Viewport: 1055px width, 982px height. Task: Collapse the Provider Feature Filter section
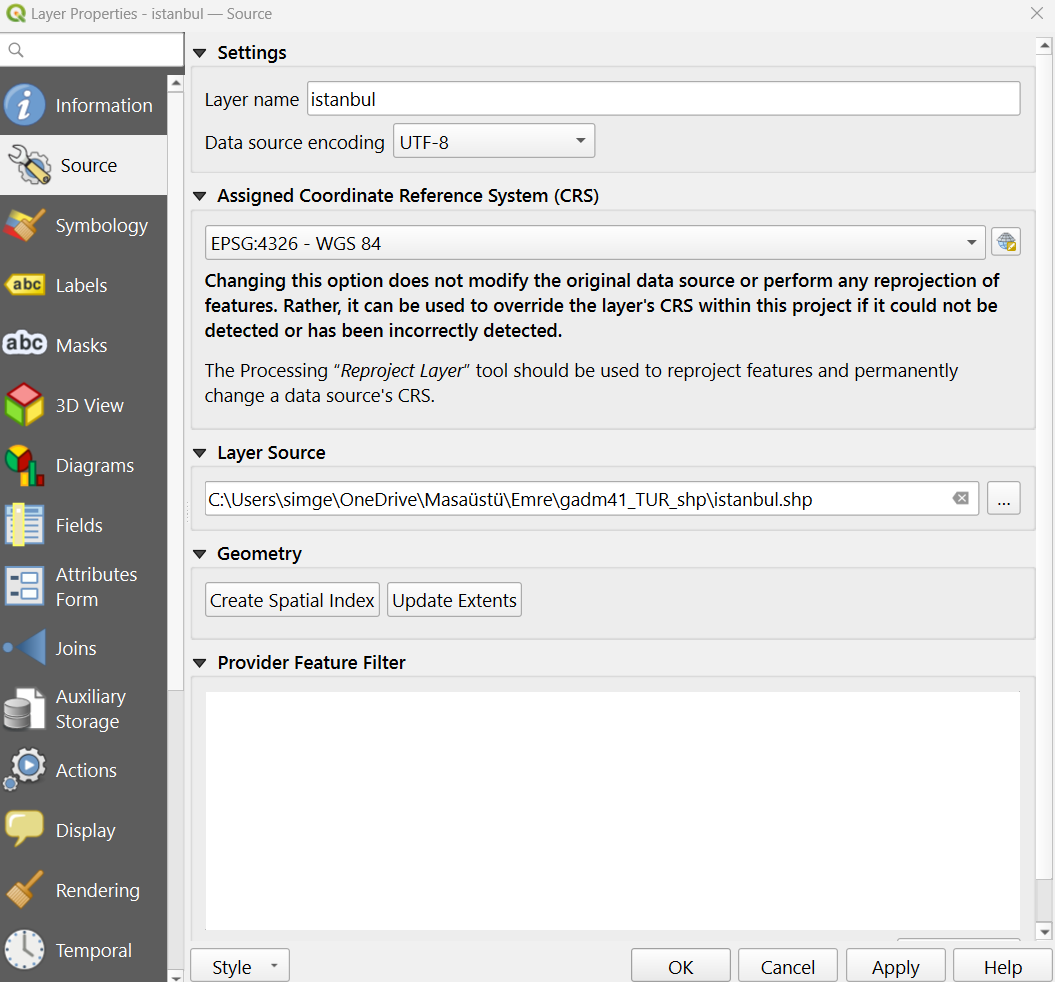[199, 663]
